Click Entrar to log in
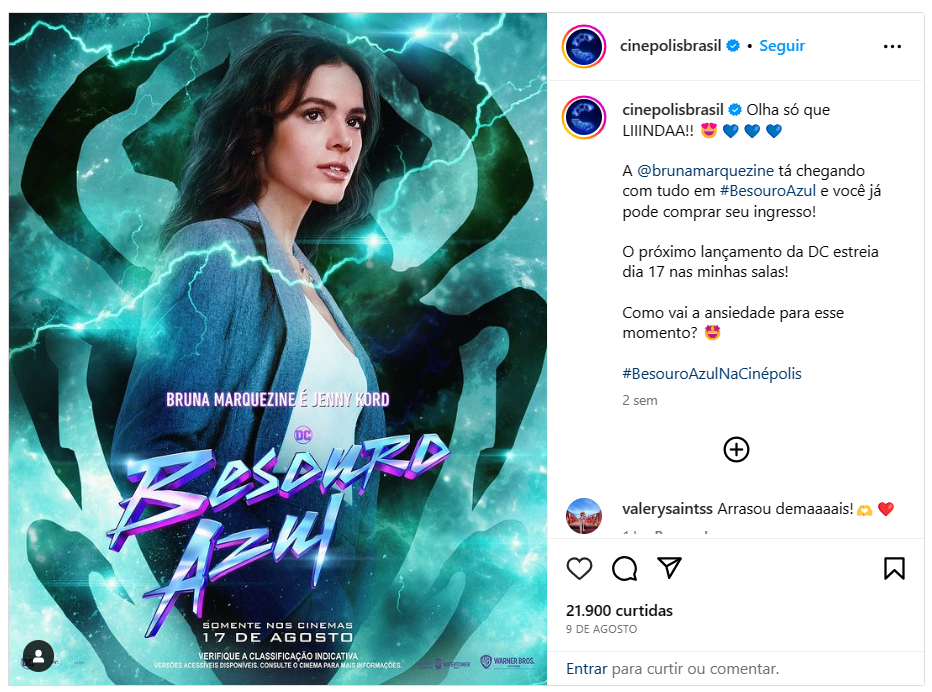This screenshot has height=692, width=932. (x=586, y=669)
